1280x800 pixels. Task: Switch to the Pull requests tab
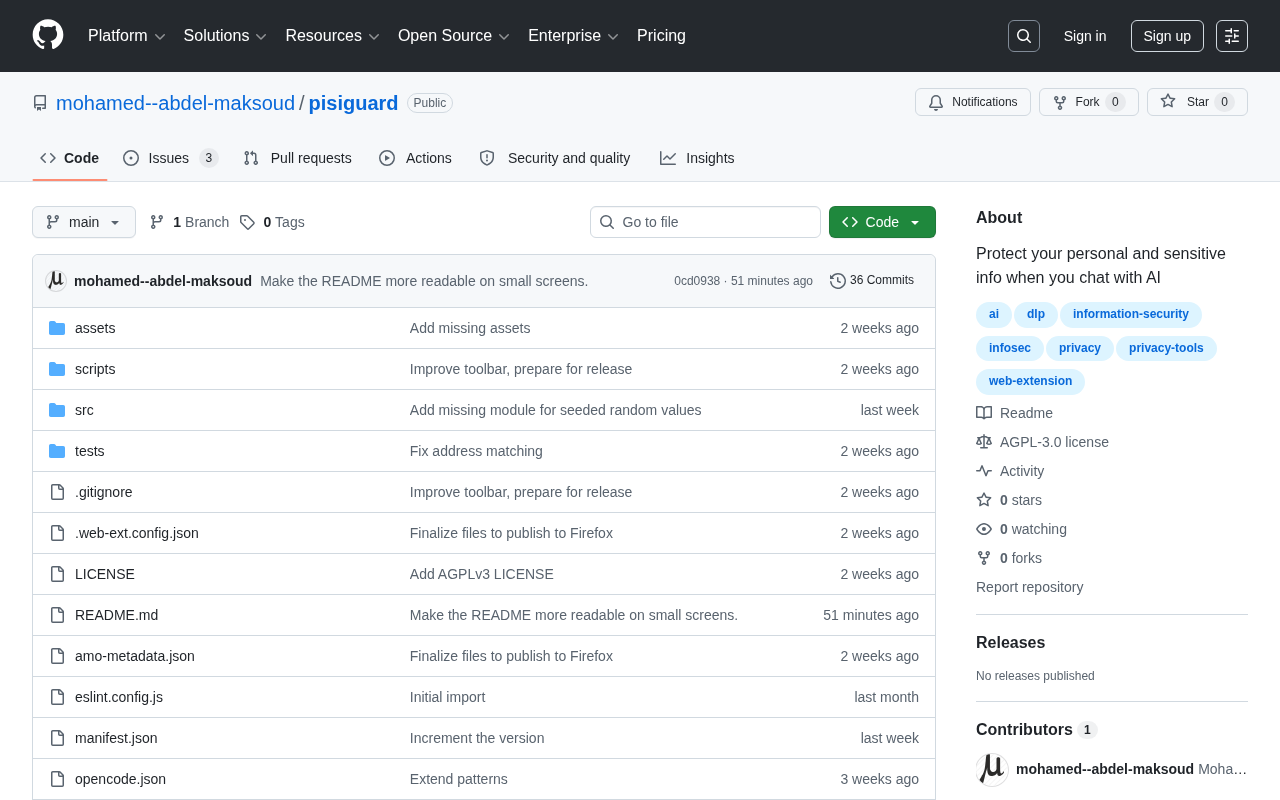pyautogui.click(x=297, y=158)
